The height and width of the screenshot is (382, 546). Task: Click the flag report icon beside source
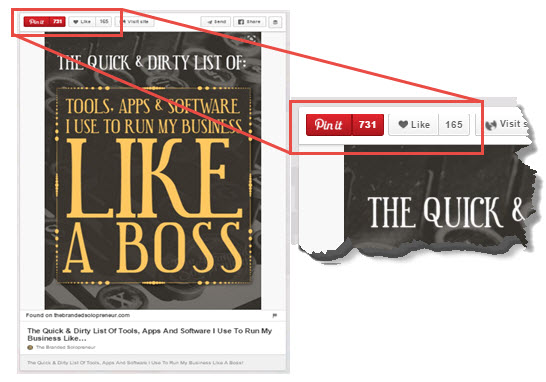(275, 315)
